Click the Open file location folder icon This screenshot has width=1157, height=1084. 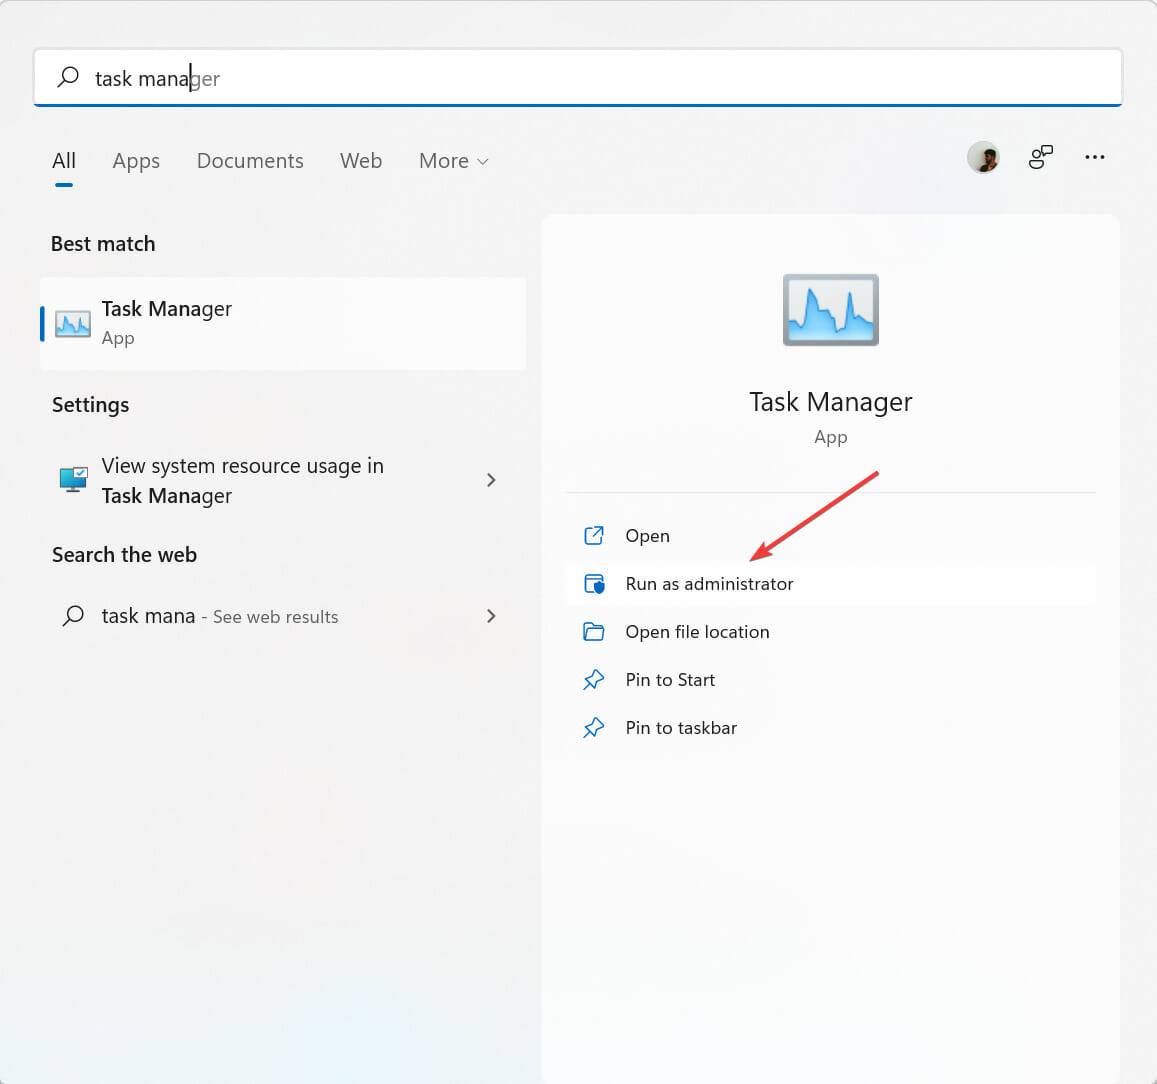[594, 632]
